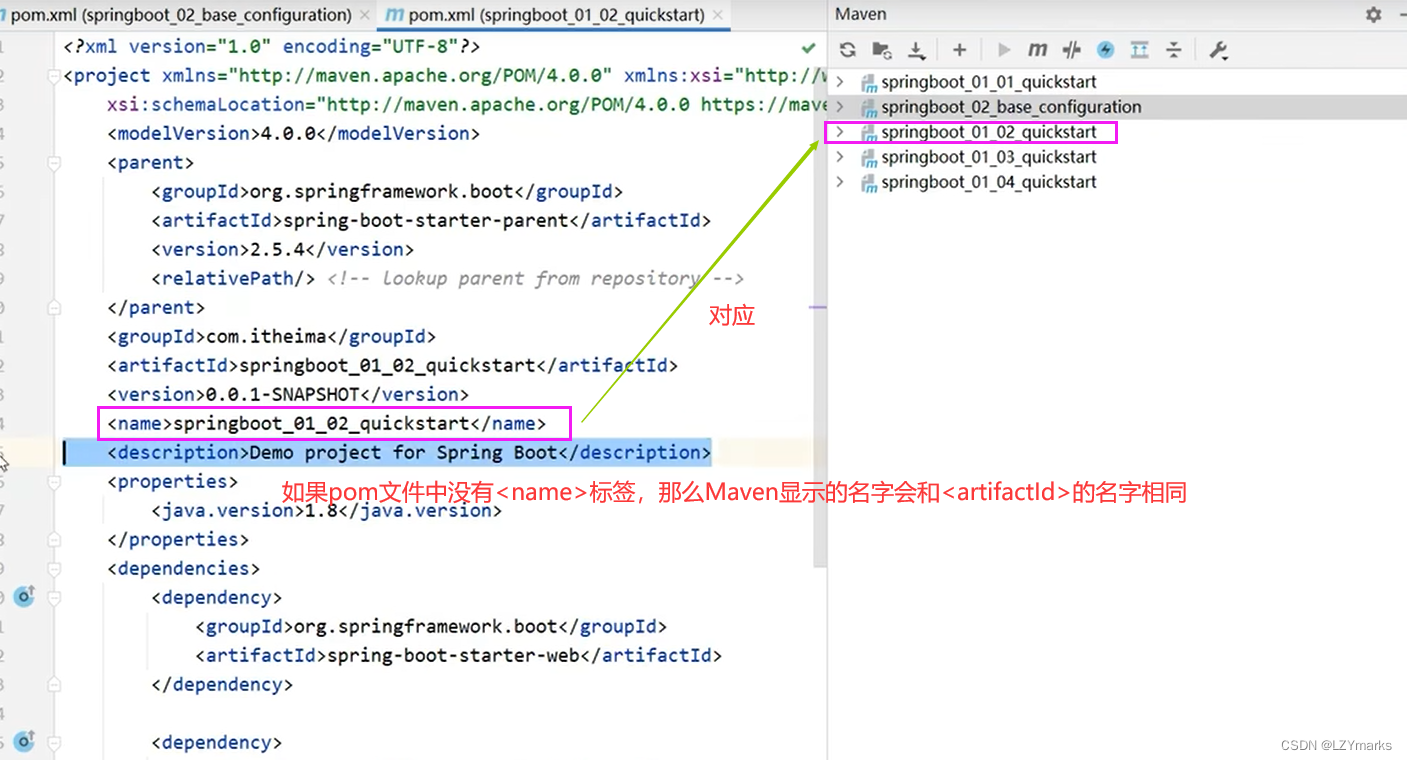Fold the parent tag block in gutter
This screenshot has height=760, width=1407.
coord(54,162)
